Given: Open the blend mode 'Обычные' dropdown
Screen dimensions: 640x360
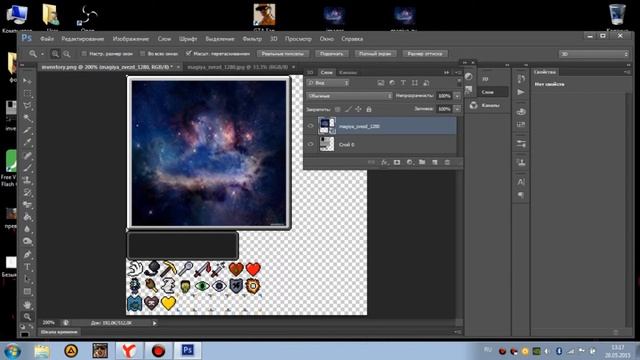Looking at the screenshot, I should click(x=349, y=96).
